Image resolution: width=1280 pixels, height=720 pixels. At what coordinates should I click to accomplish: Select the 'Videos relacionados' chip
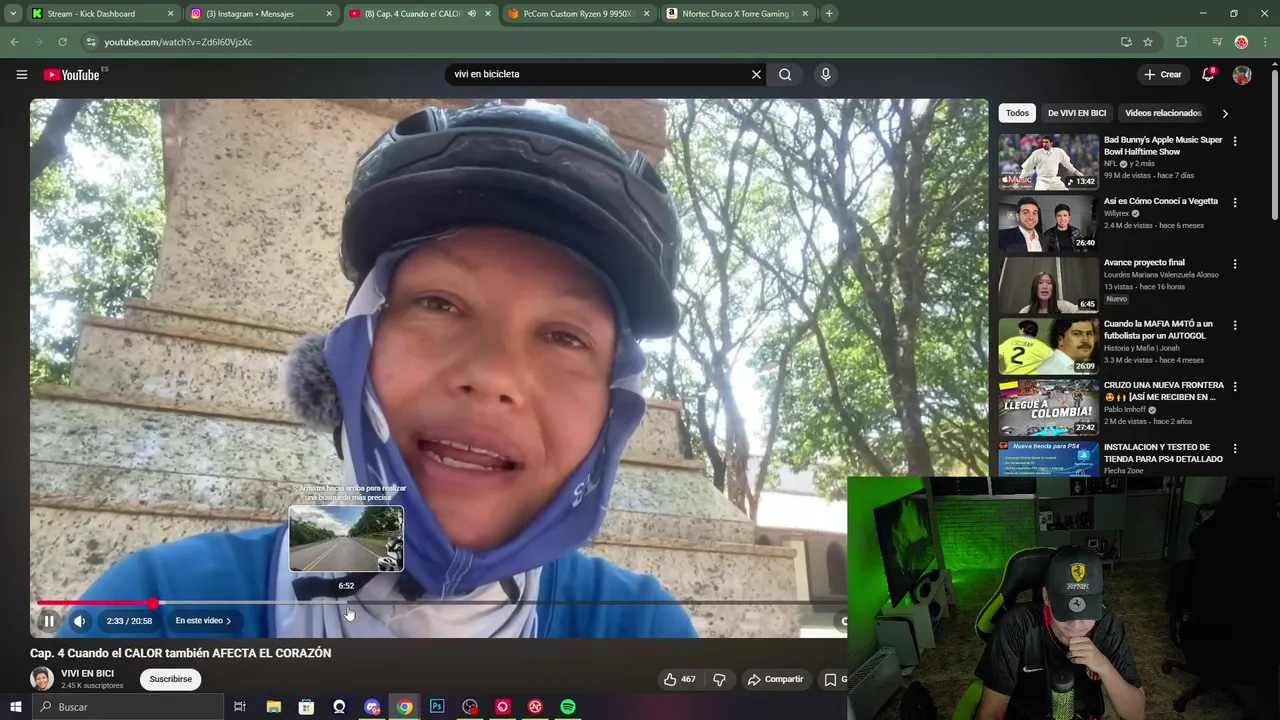(1163, 113)
